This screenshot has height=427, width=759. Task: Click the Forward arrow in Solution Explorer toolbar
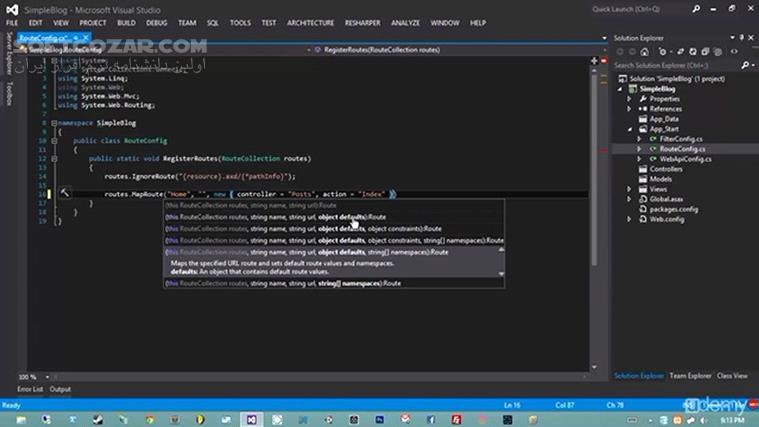tap(632, 52)
